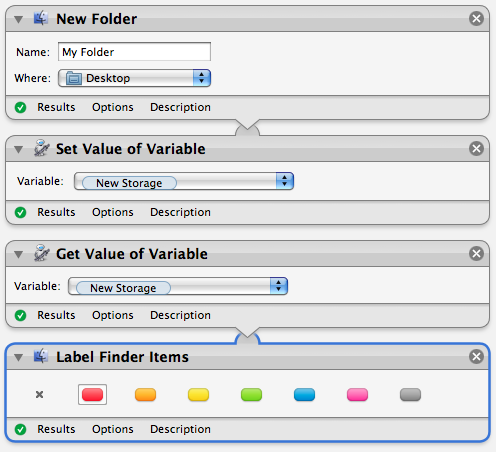Remove the Set Value of Variable action

(476, 148)
